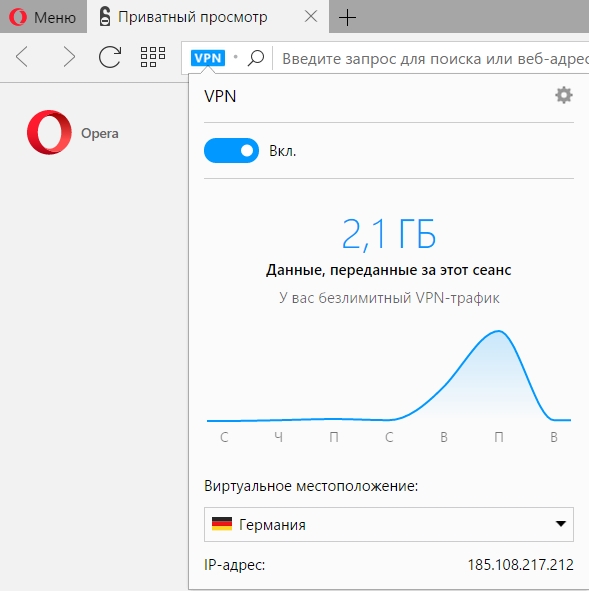Image resolution: width=589 pixels, height=591 pixels.
Task: Click the search magnifier icon
Action: (256, 58)
